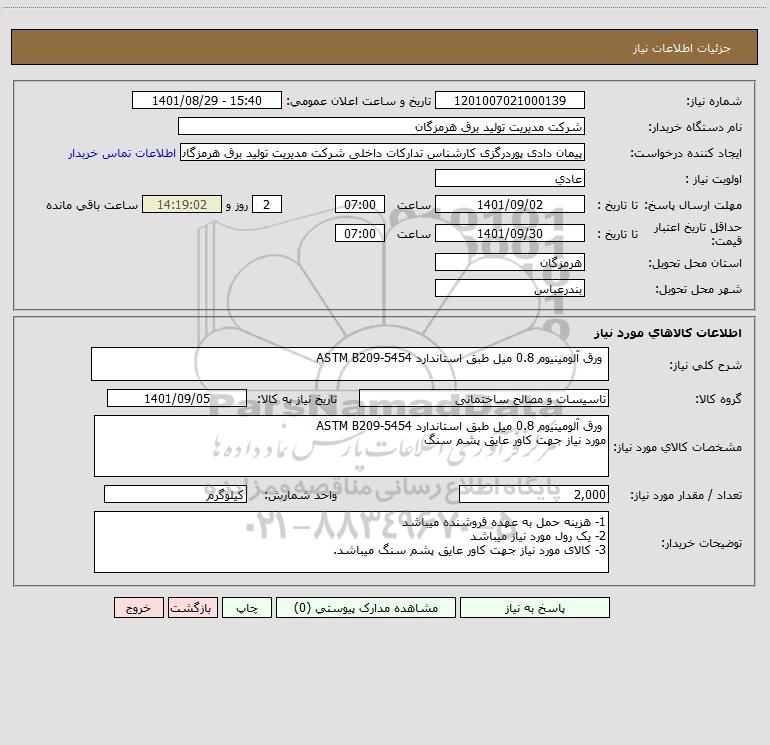
Task: Click the label تاریخ نیاز به کالا
Action: click(x=298, y=399)
